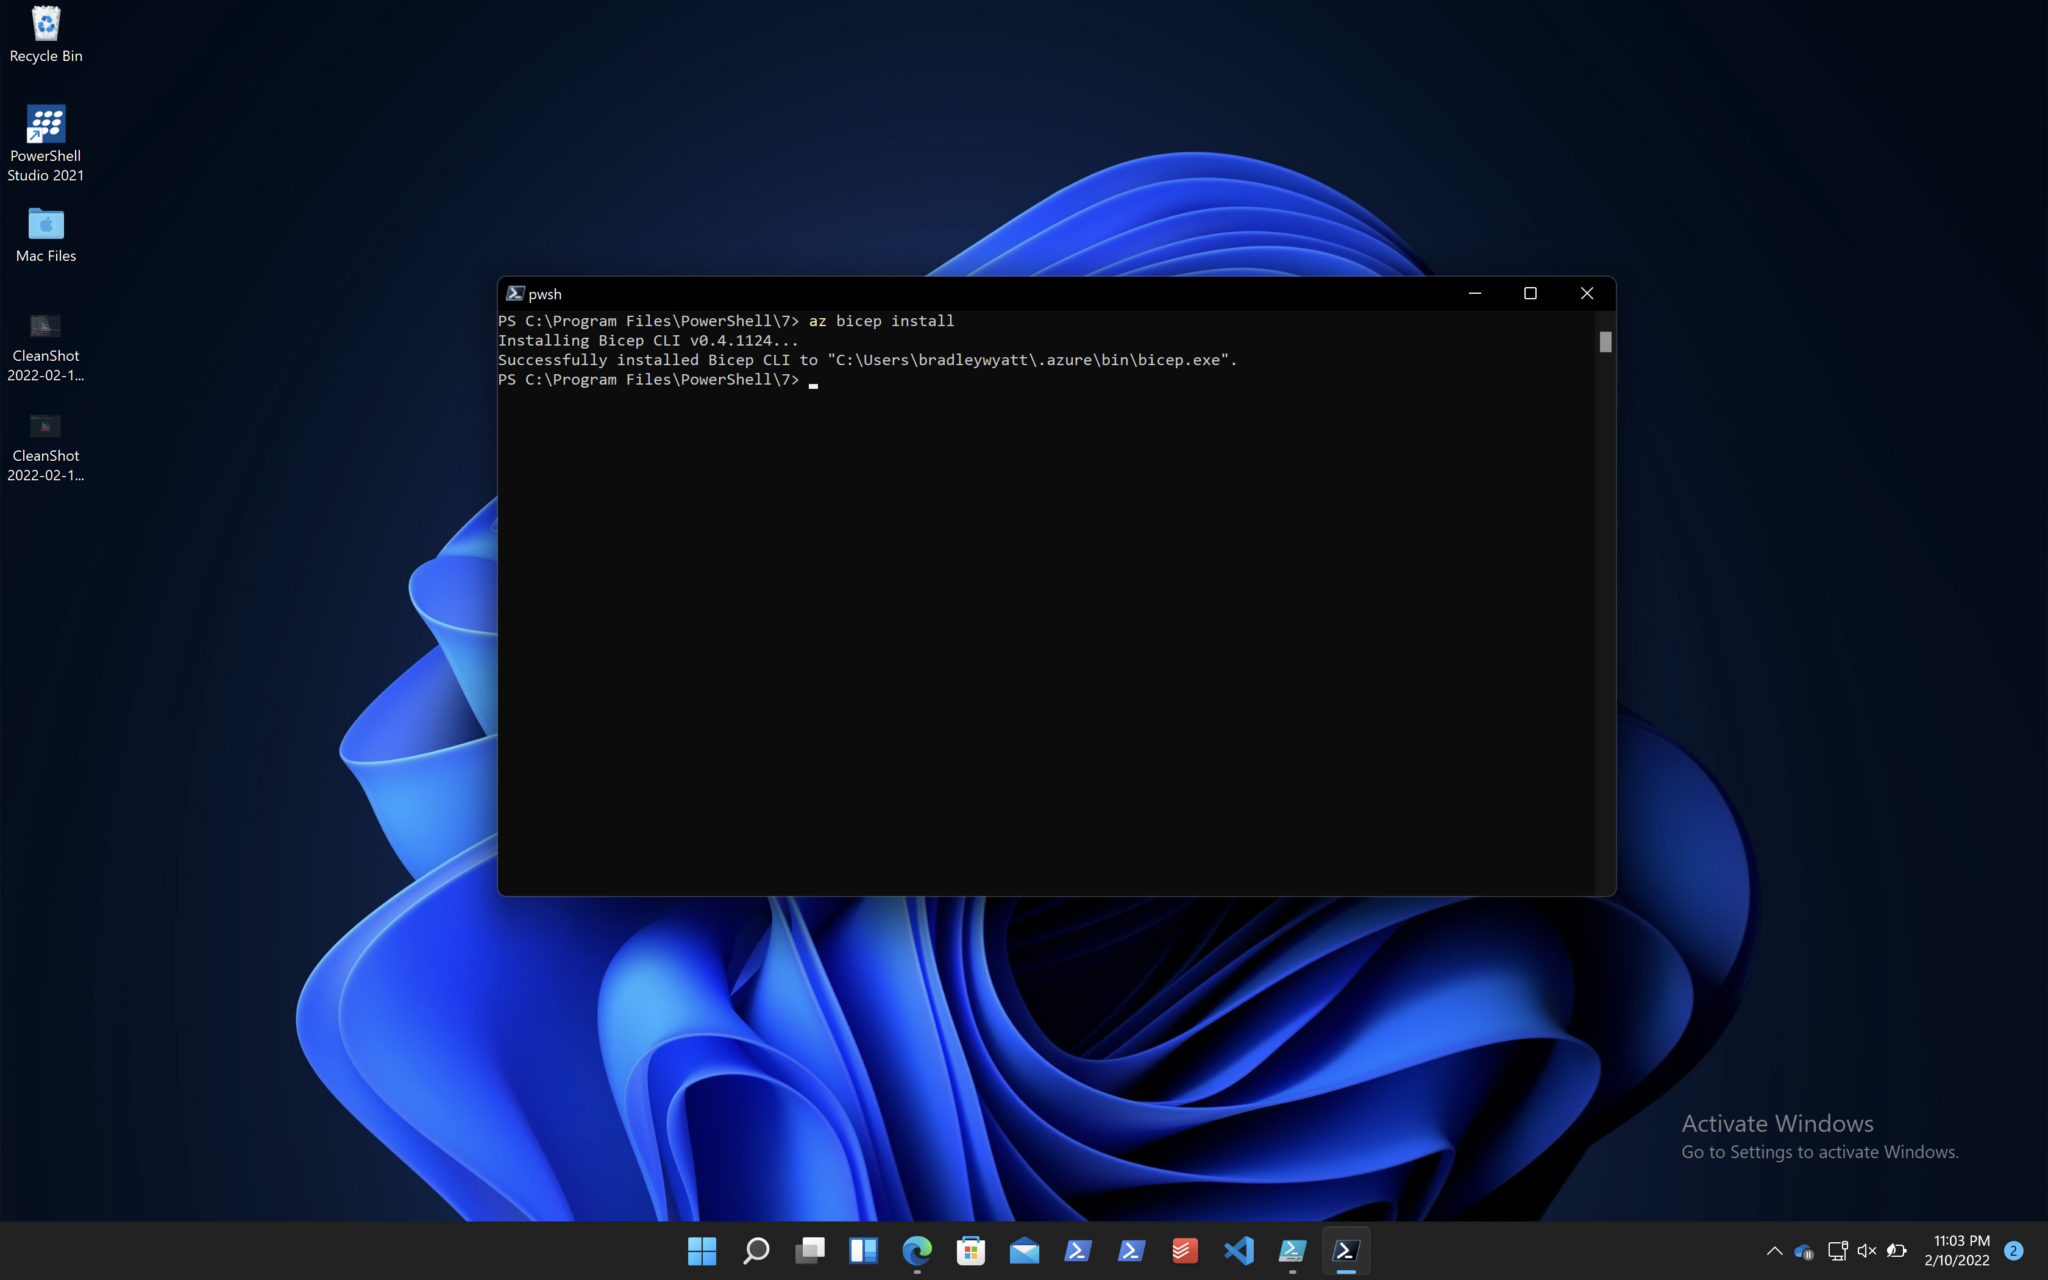Open the notifications badge showing 2
Screen dimensions: 2048x1280
(x=2014, y=1251)
